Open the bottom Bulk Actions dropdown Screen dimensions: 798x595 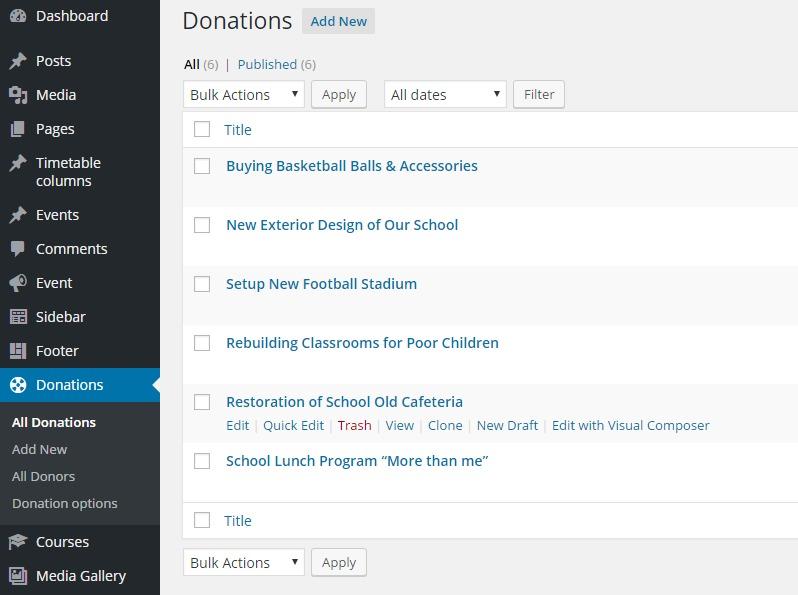click(x=244, y=562)
